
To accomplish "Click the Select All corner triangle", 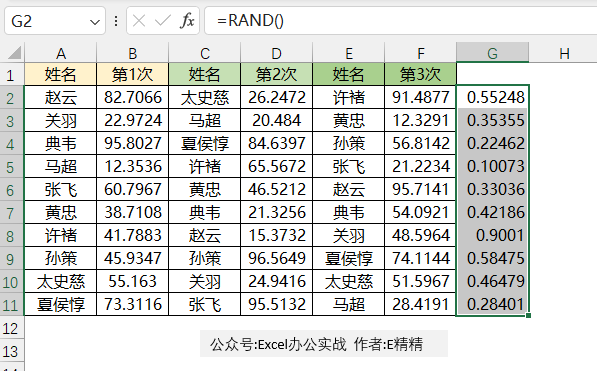I will [x=14, y=53].
